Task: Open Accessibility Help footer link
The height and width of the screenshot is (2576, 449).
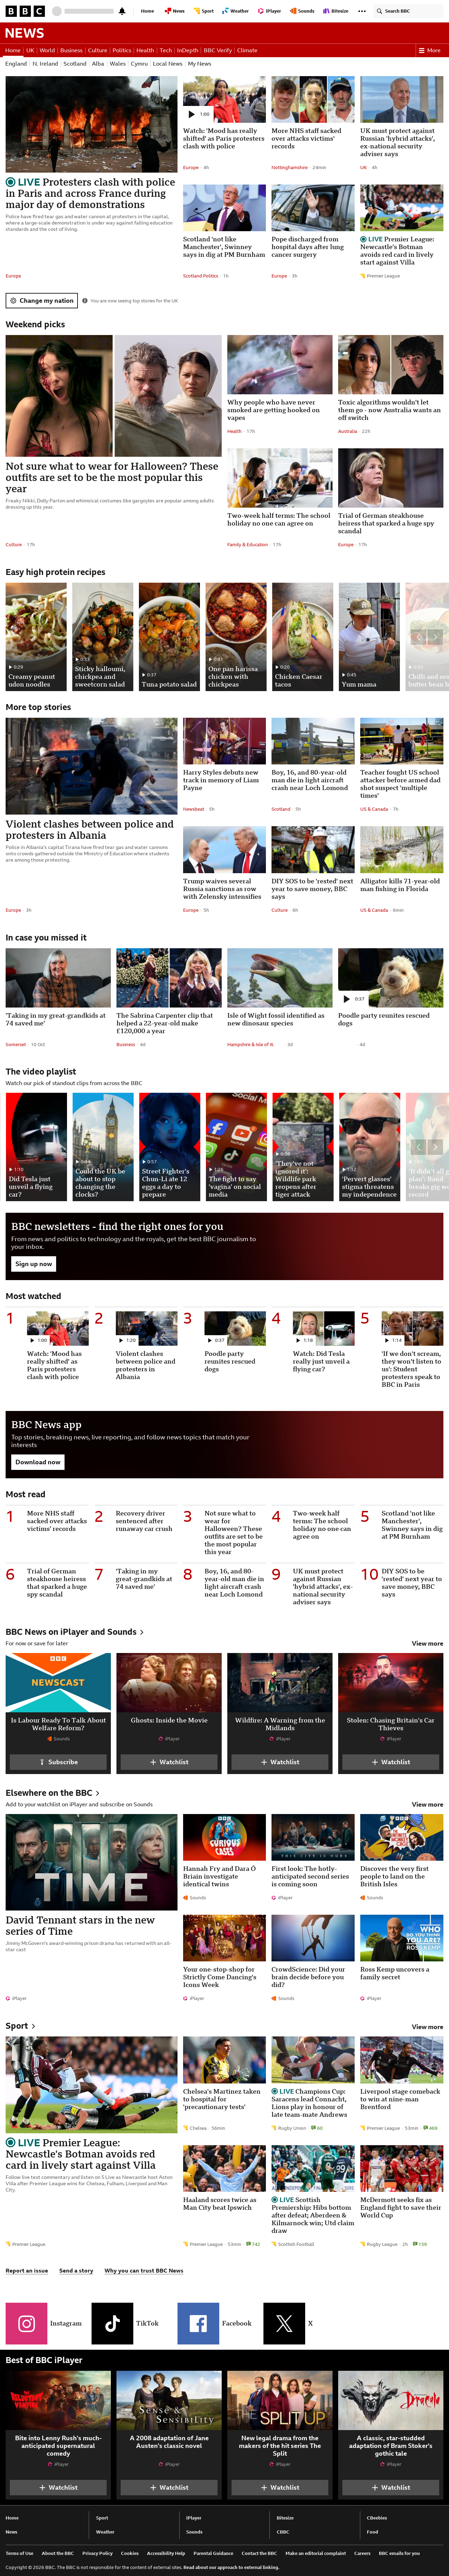Action: click(166, 2552)
